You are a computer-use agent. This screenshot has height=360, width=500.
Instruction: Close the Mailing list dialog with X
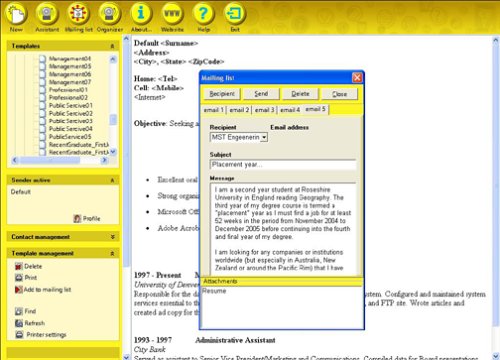(x=357, y=78)
